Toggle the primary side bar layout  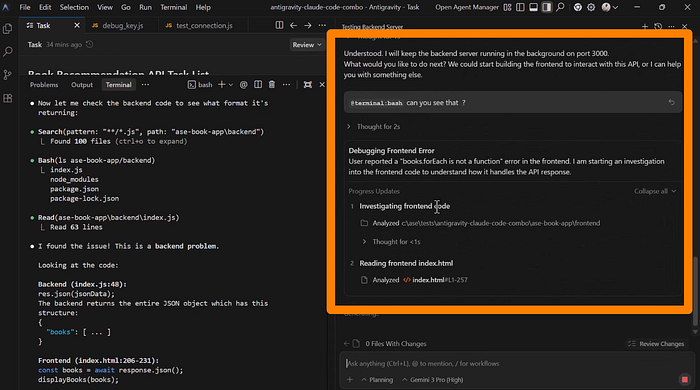(521, 7)
